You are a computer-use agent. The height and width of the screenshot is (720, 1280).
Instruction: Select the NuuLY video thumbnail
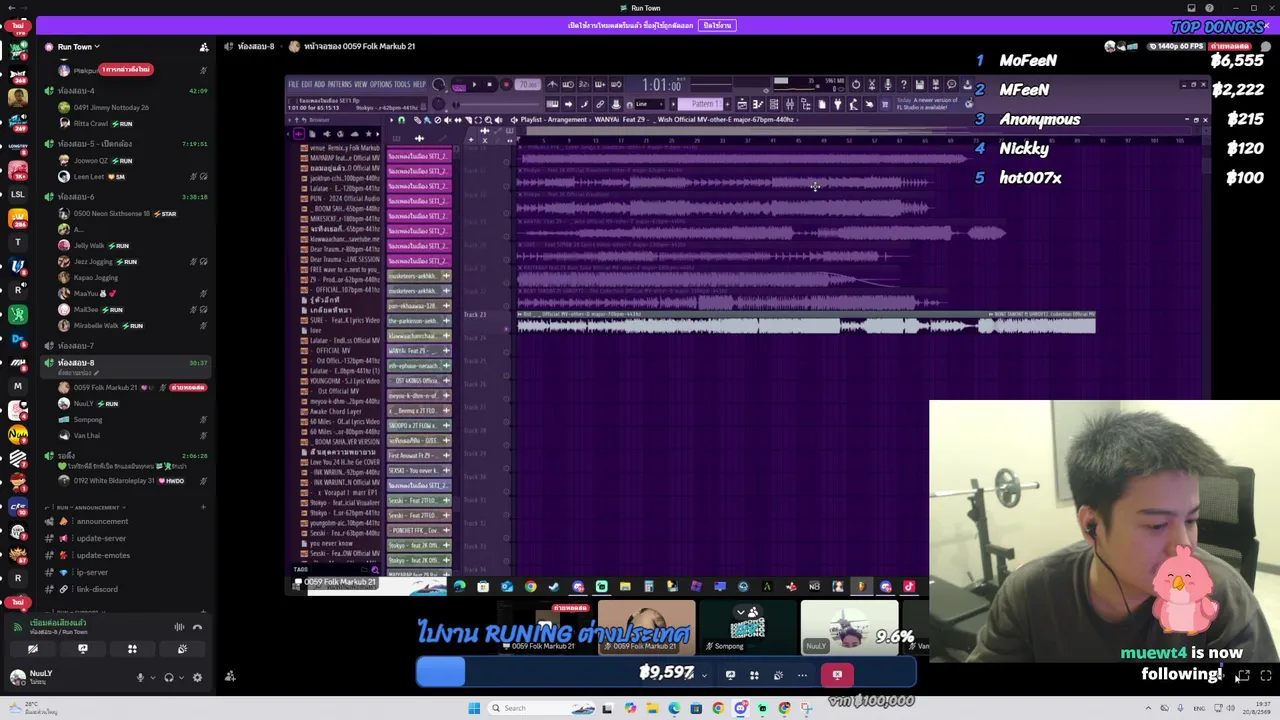(x=849, y=627)
